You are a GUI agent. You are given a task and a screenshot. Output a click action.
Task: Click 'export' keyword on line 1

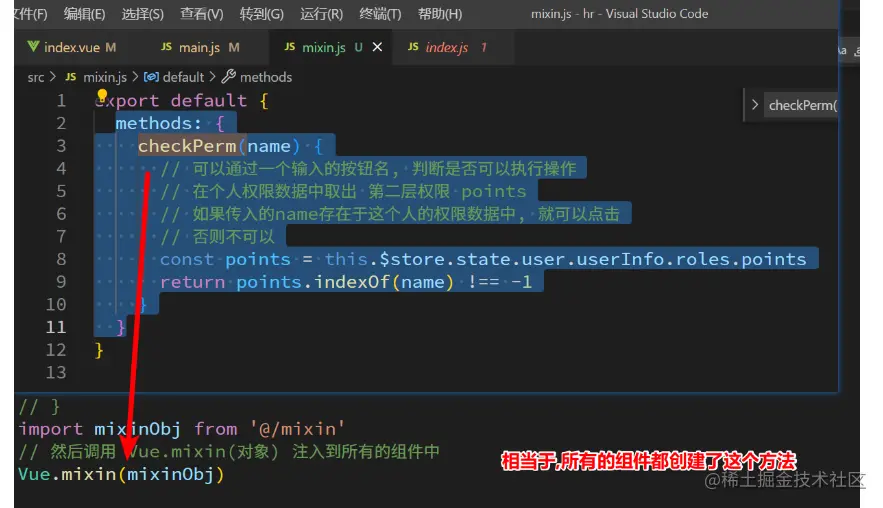pos(127,101)
